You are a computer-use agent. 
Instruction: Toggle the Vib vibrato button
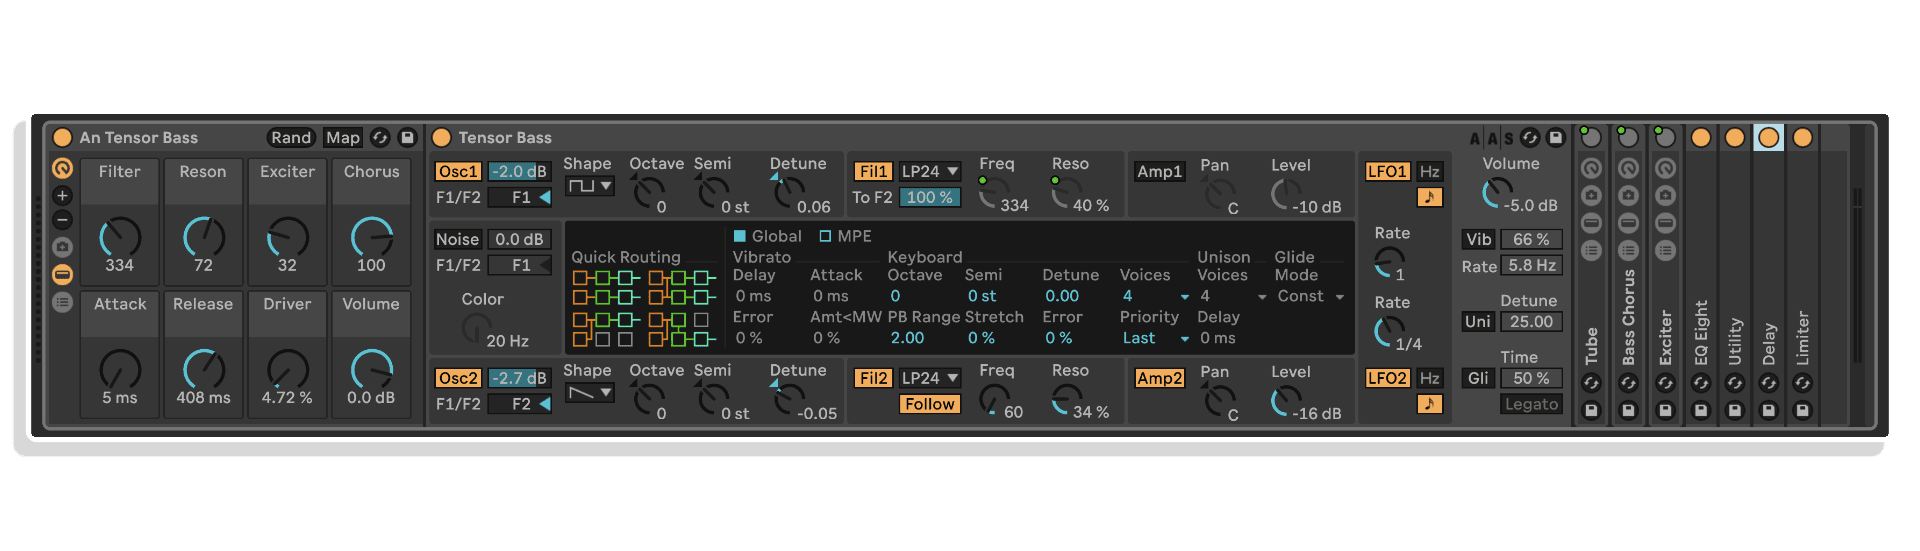(1478, 240)
